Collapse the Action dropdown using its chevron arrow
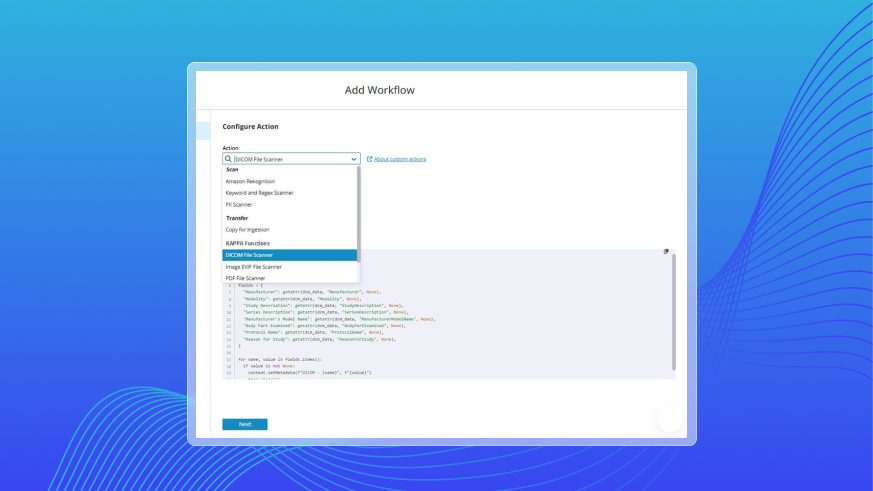The width and height of the screenshot is (873, 491). pos(354,159)
